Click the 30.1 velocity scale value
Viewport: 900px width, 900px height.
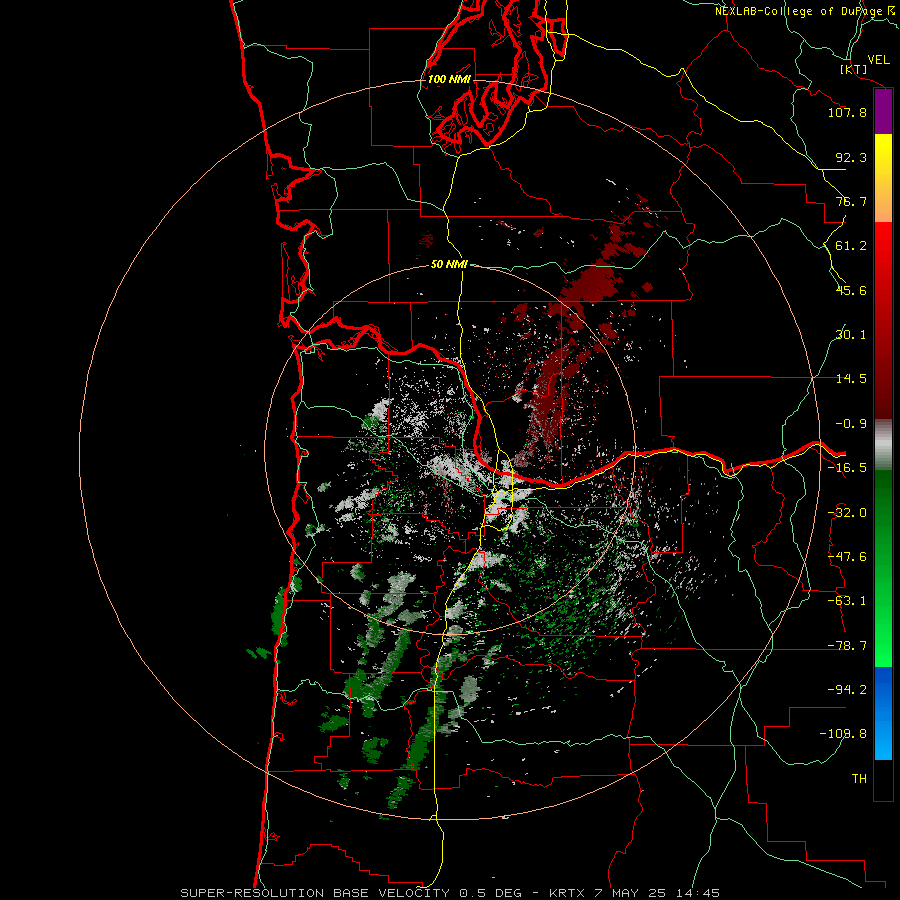[x=851, y=335]
